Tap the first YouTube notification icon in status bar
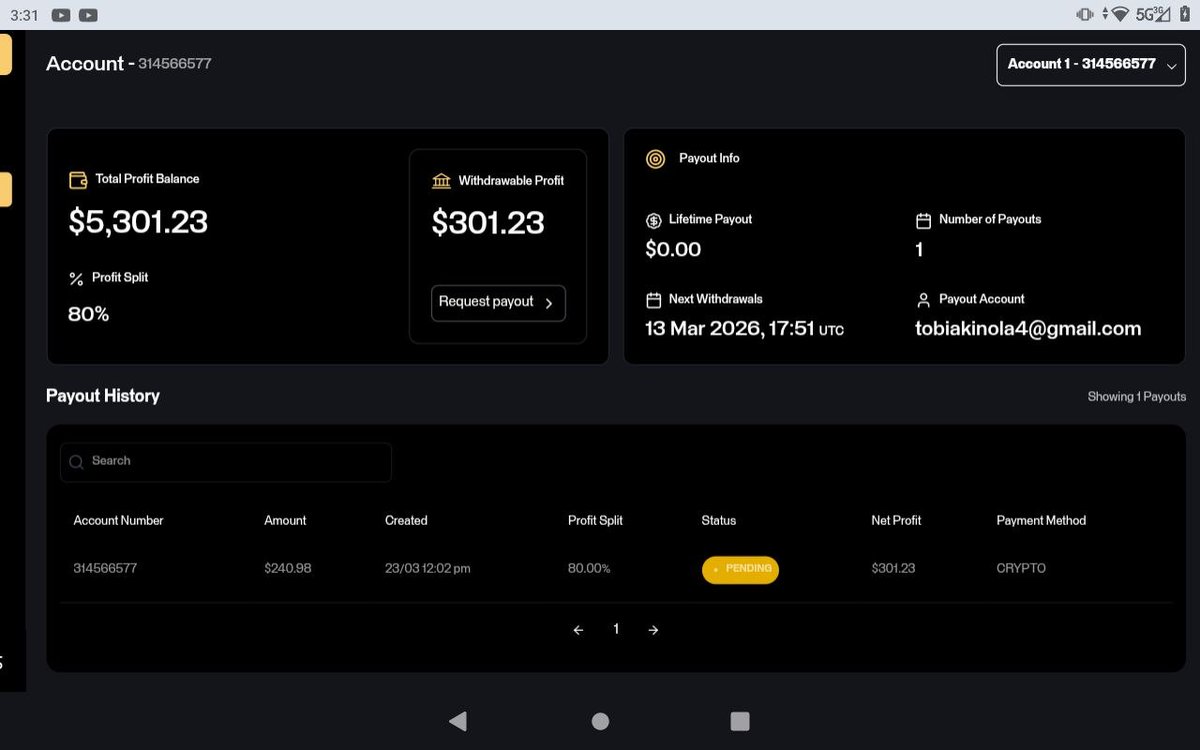Viewport: 1200px width, 750px height. [61, 15]
